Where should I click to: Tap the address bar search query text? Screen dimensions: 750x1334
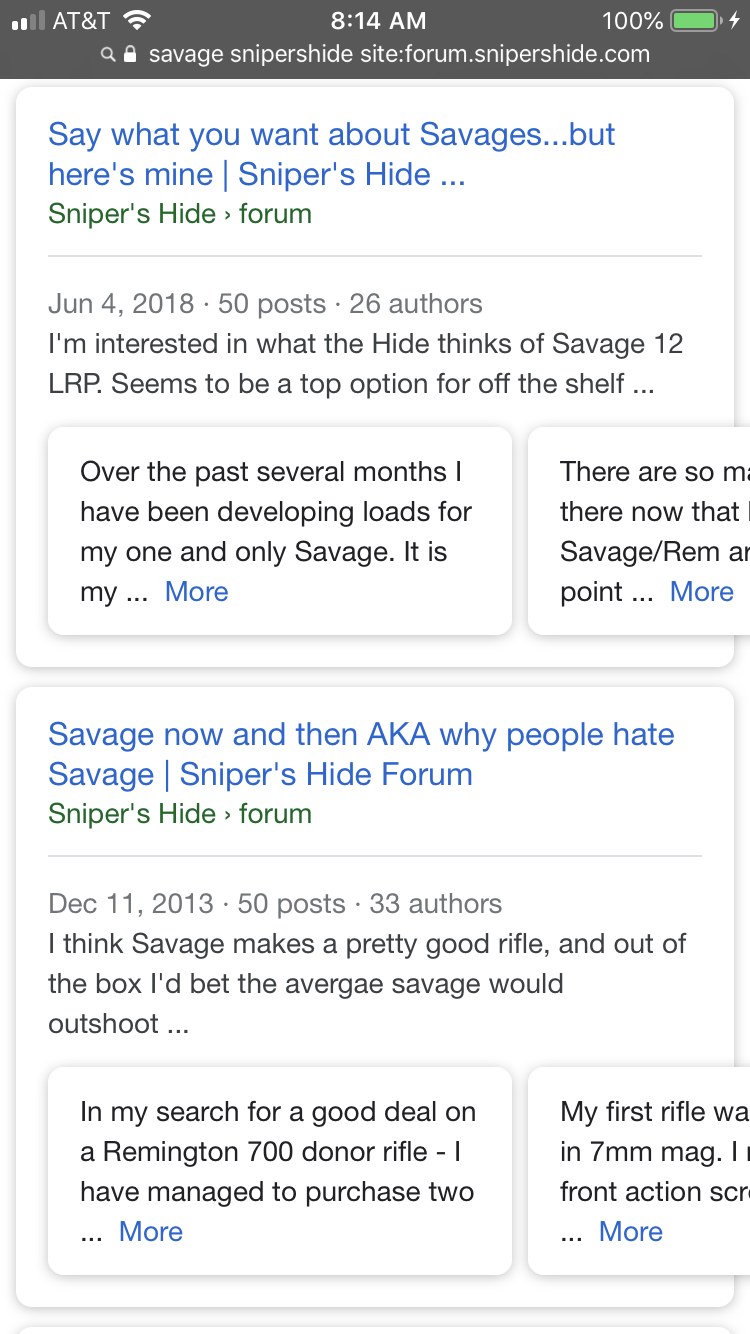tap(399, 54)
